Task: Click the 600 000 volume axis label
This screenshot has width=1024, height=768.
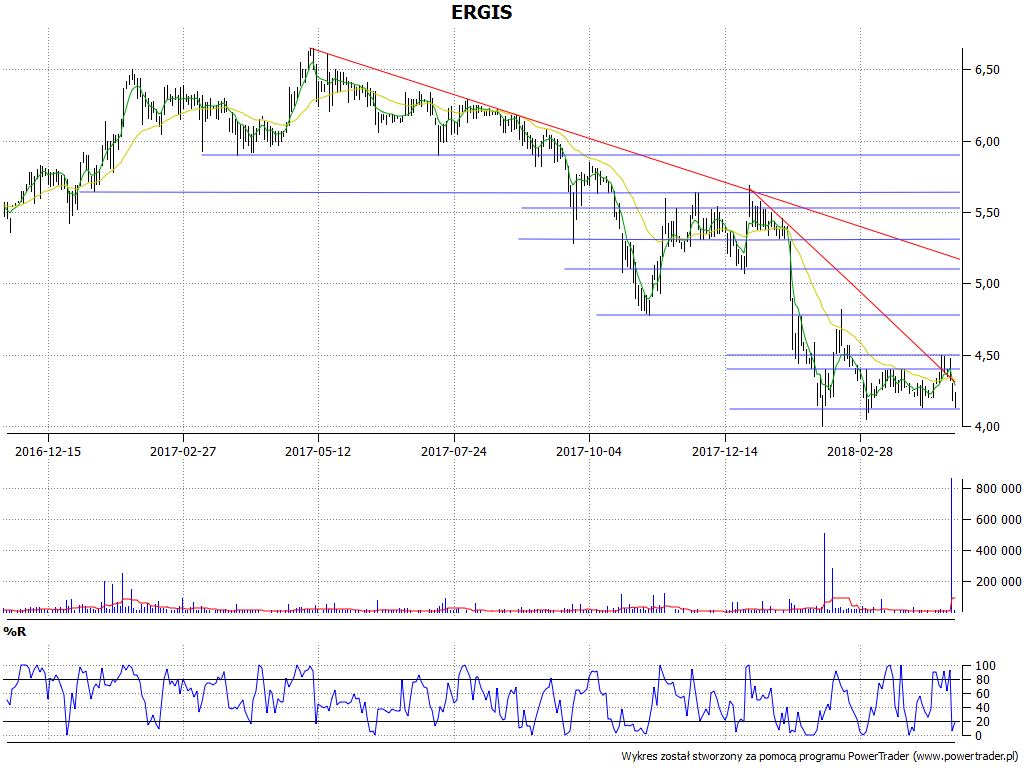Action: (x=998, y=520)
